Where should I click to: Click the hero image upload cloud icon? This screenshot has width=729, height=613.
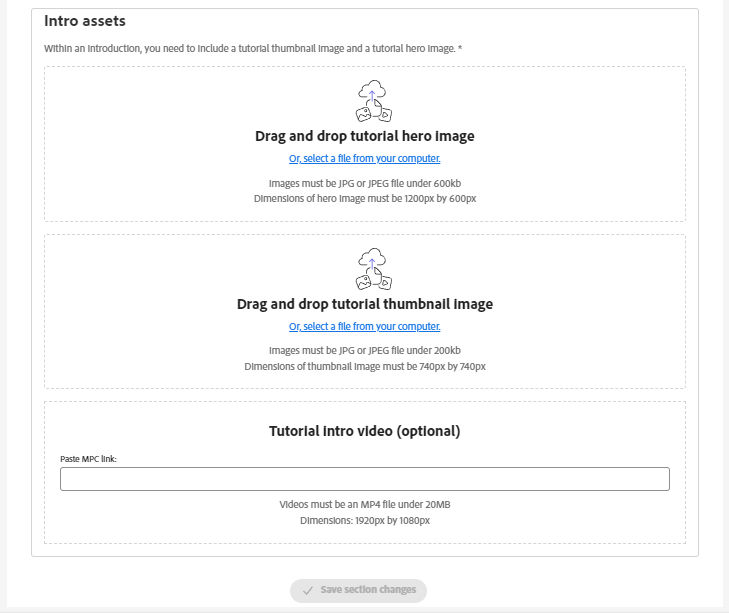[x=372, y=101]
